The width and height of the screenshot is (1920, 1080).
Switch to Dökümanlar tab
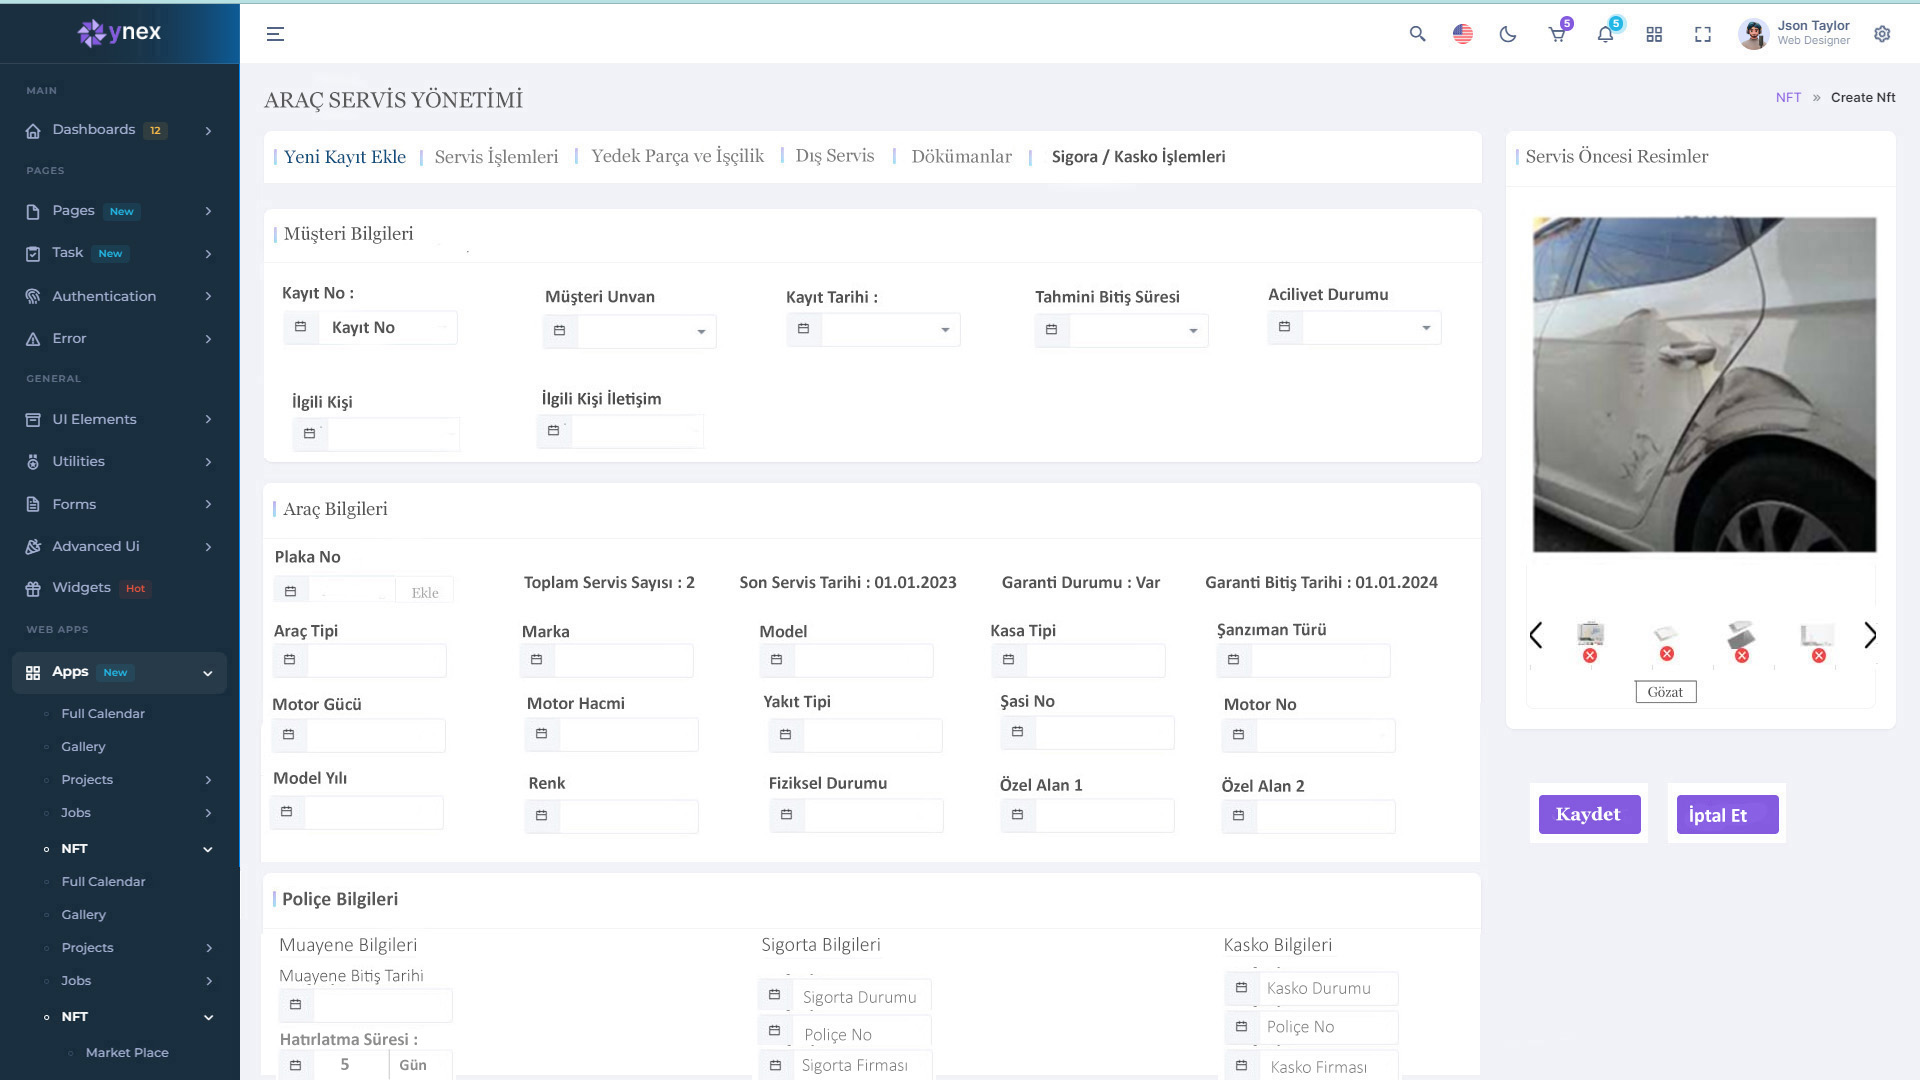coord(961,157)
